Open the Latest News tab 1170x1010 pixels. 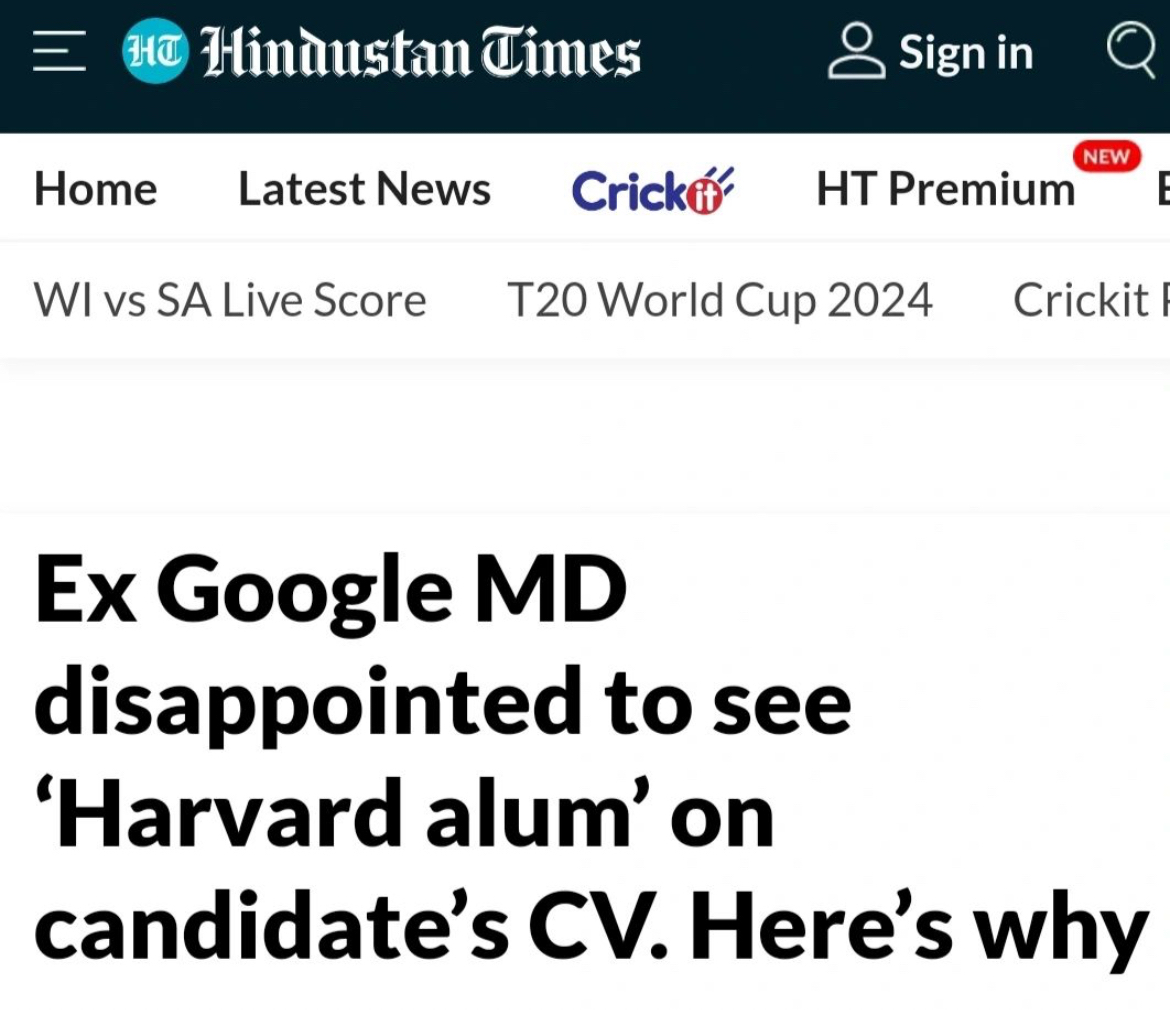(x=364, y=189)
